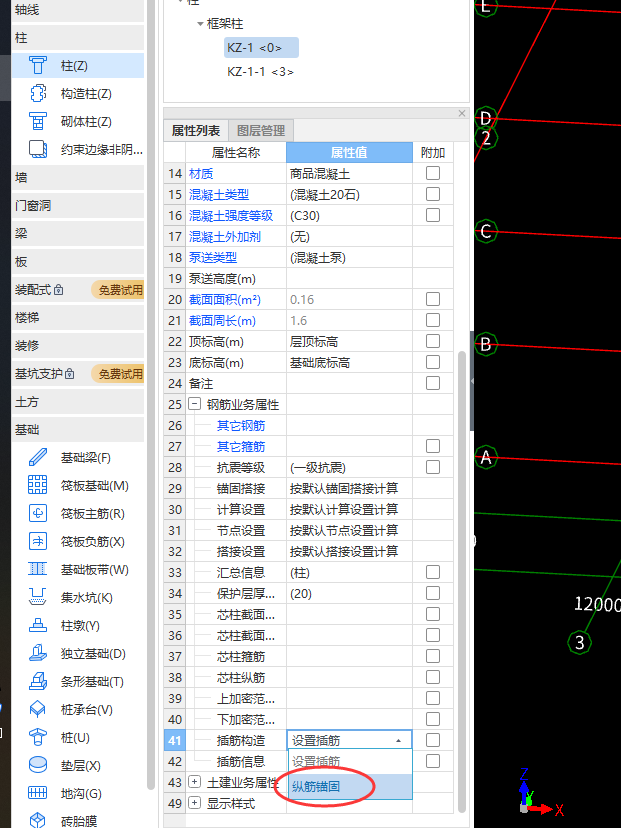
Task: Click axis bubble A in the drawing
Action: (x=486, y=457)
